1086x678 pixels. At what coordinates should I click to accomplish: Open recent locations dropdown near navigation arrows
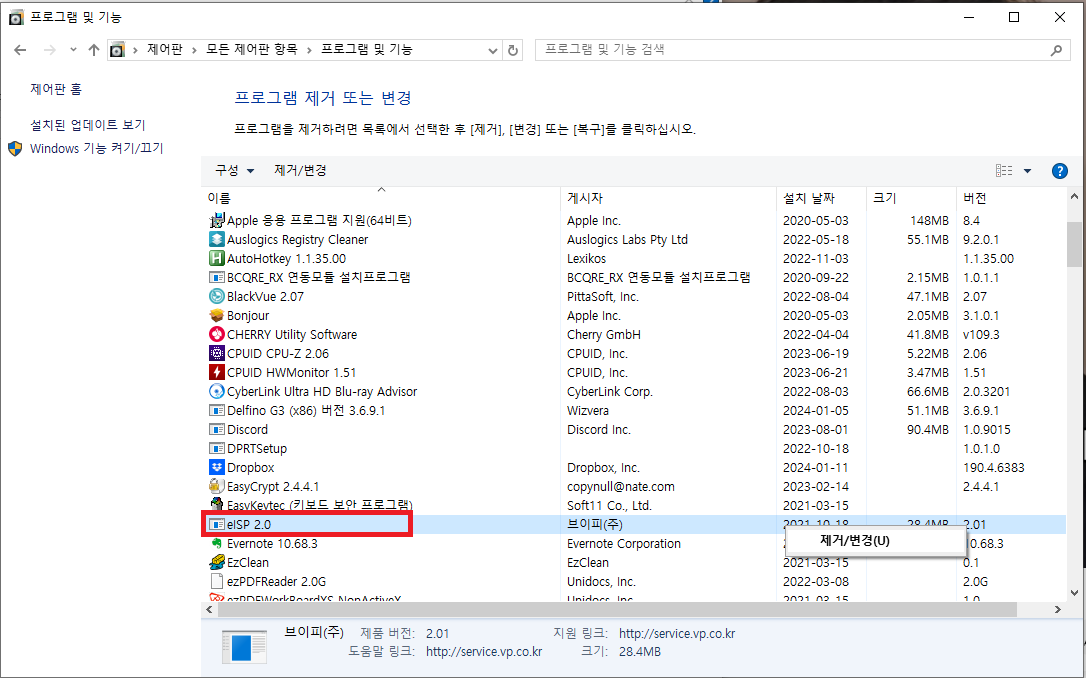[x=73, y=50]
